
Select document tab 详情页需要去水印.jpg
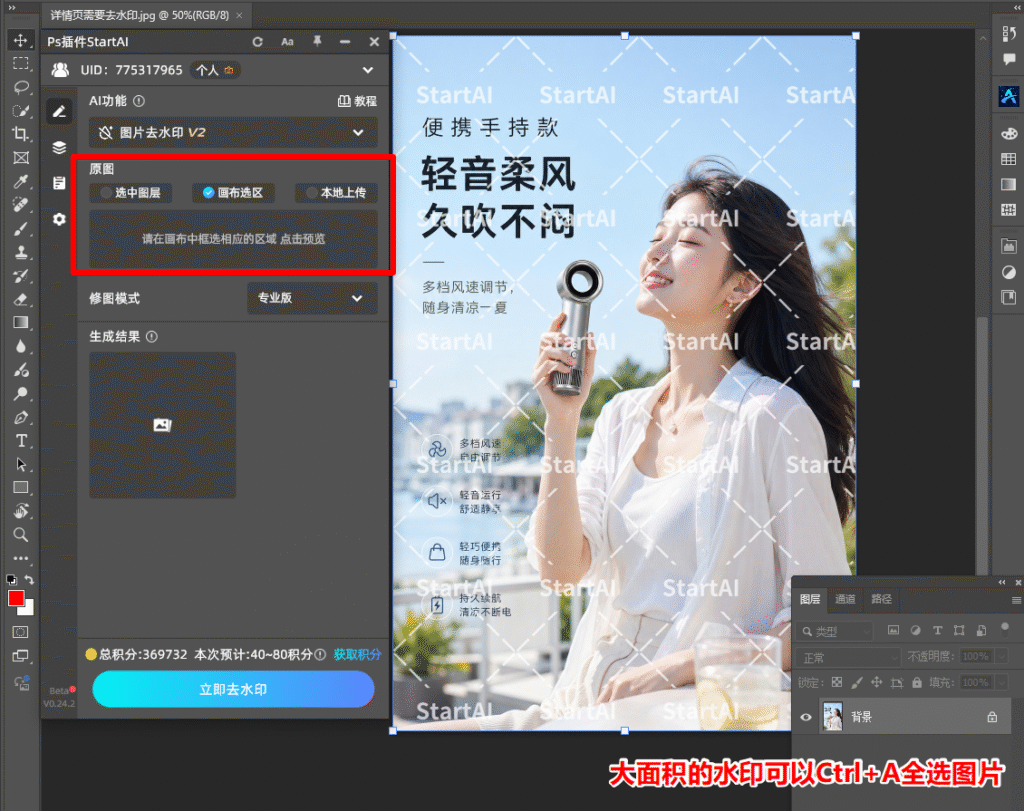140,15
